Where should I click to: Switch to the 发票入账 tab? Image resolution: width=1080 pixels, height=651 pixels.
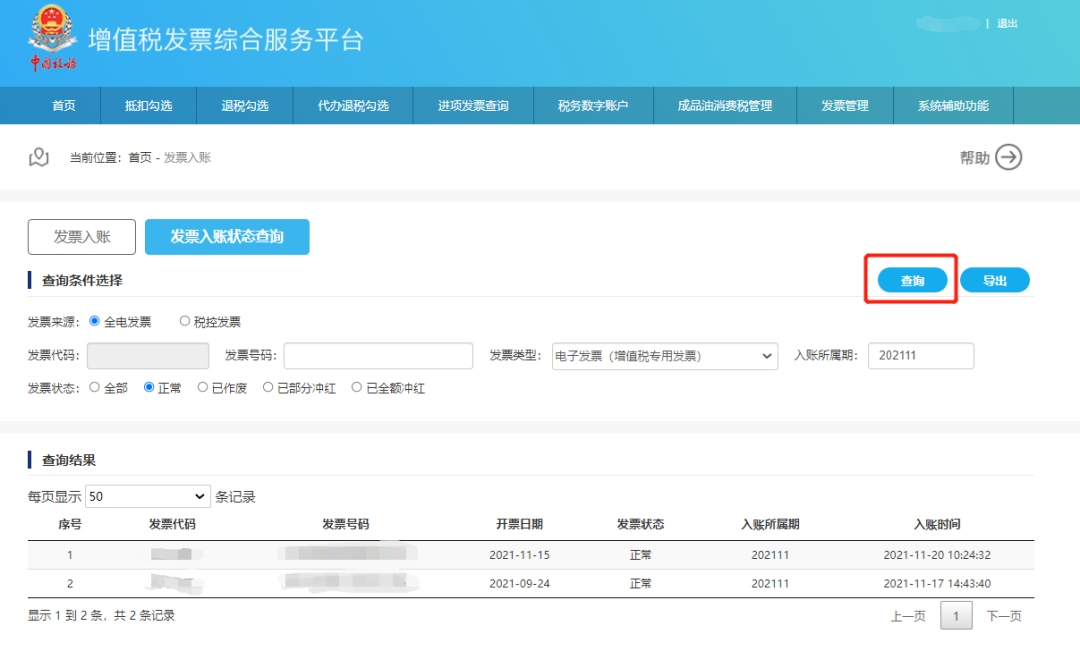click(81, 236)
